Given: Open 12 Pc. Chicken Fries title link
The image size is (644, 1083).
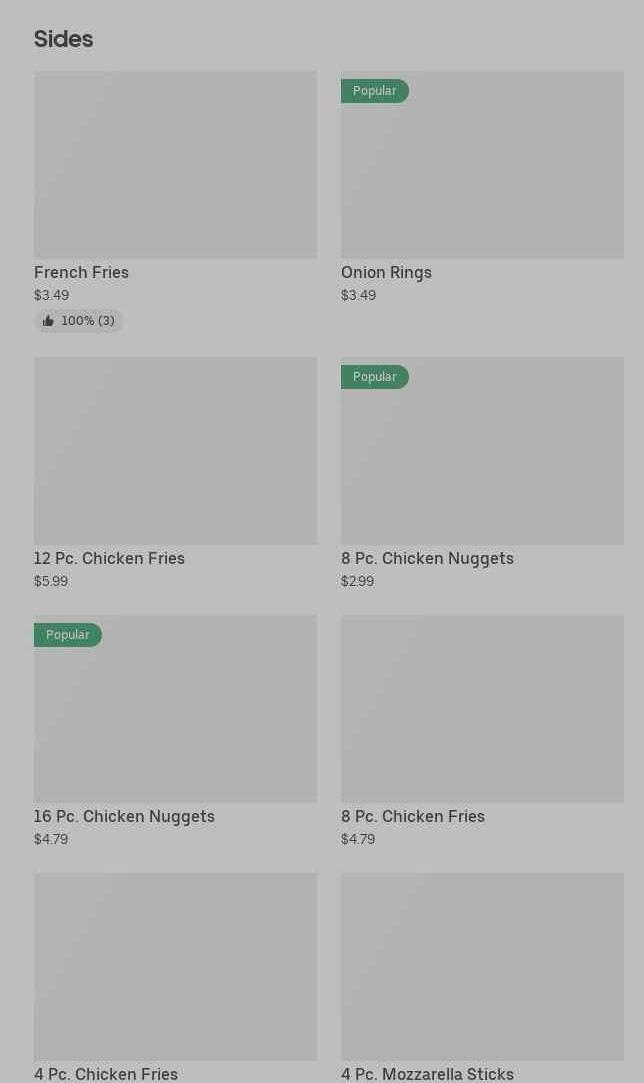Looking at the screenshot, I should 109,559.
